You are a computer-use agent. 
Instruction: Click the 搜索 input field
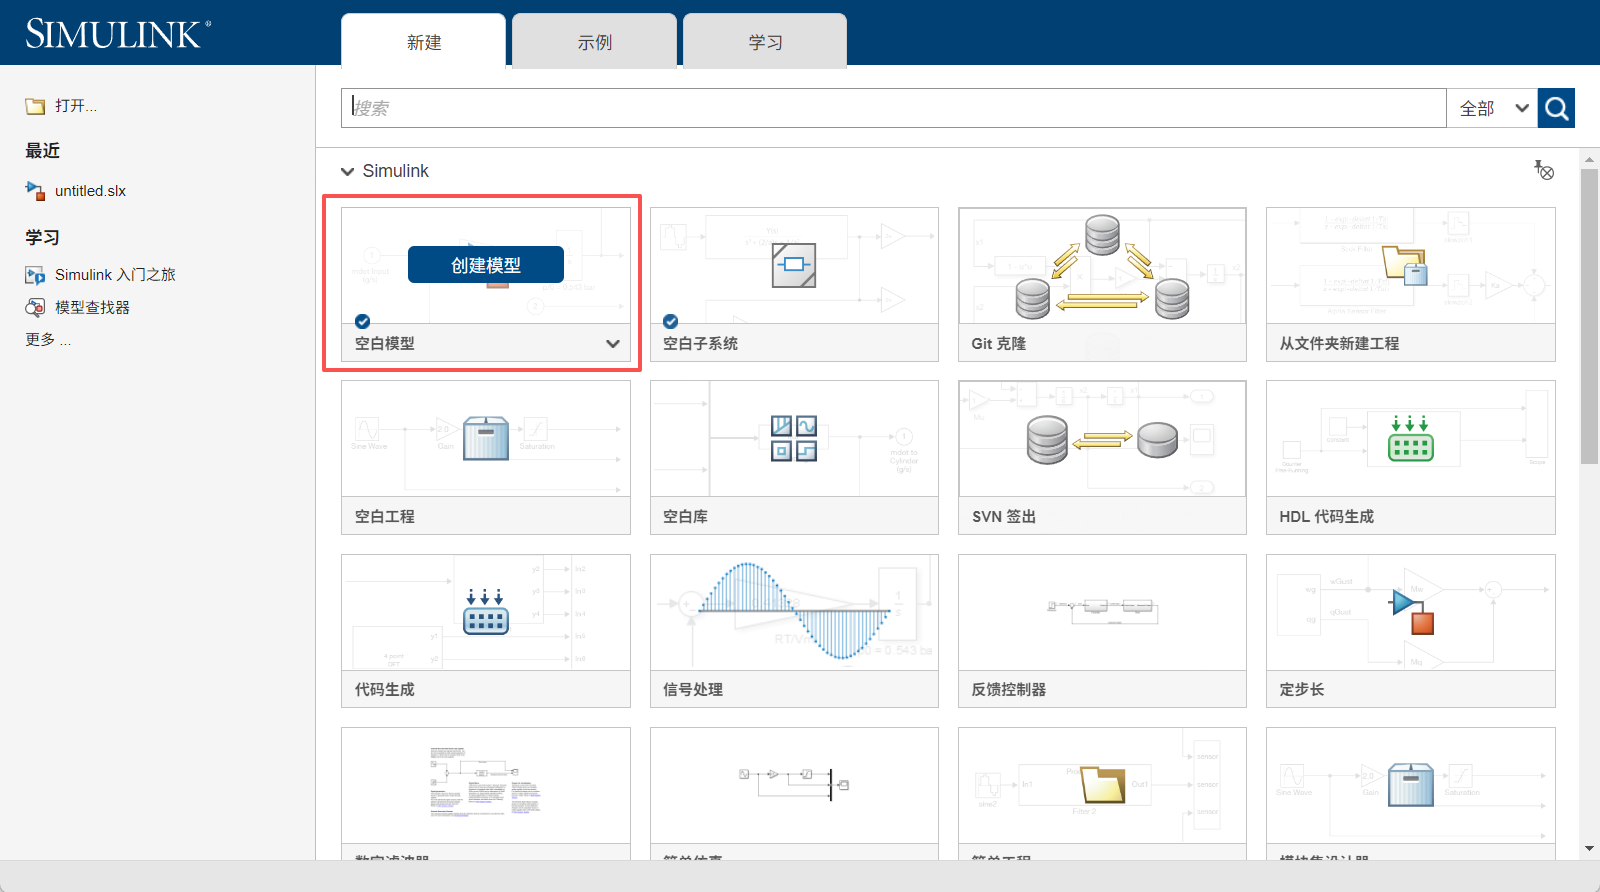894,108
